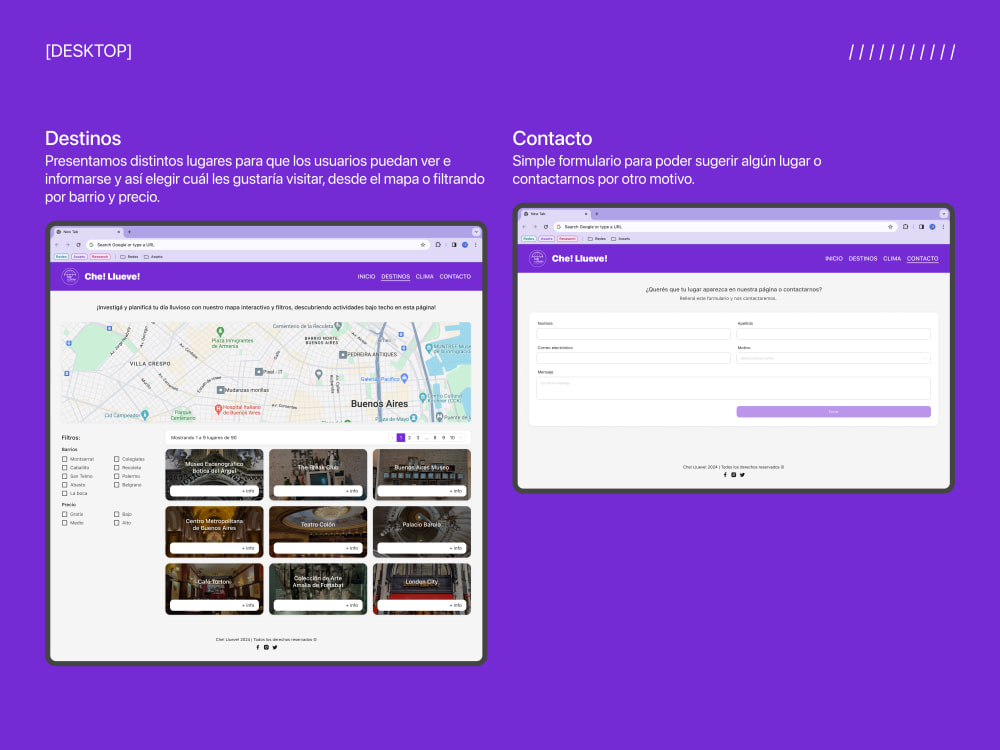The image size is (1000, 750).
Task: Open the Motivo dropdown in contact form
Action: (x=833, y=358)
